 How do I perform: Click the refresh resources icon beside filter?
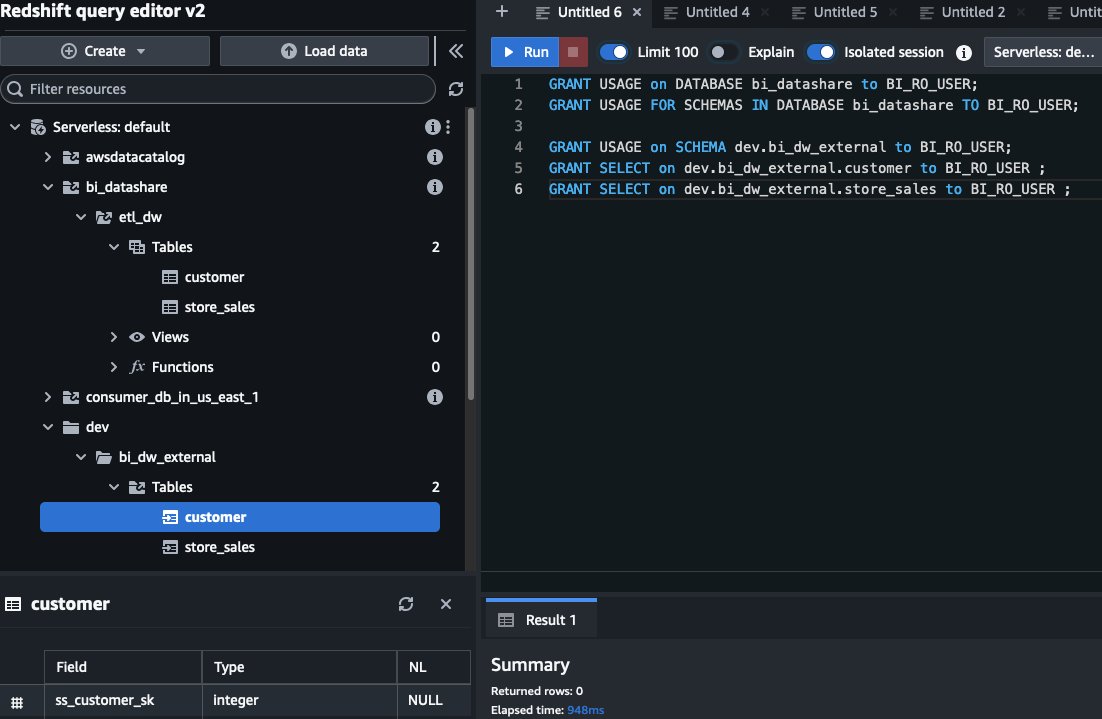click(x=455, y=89)
